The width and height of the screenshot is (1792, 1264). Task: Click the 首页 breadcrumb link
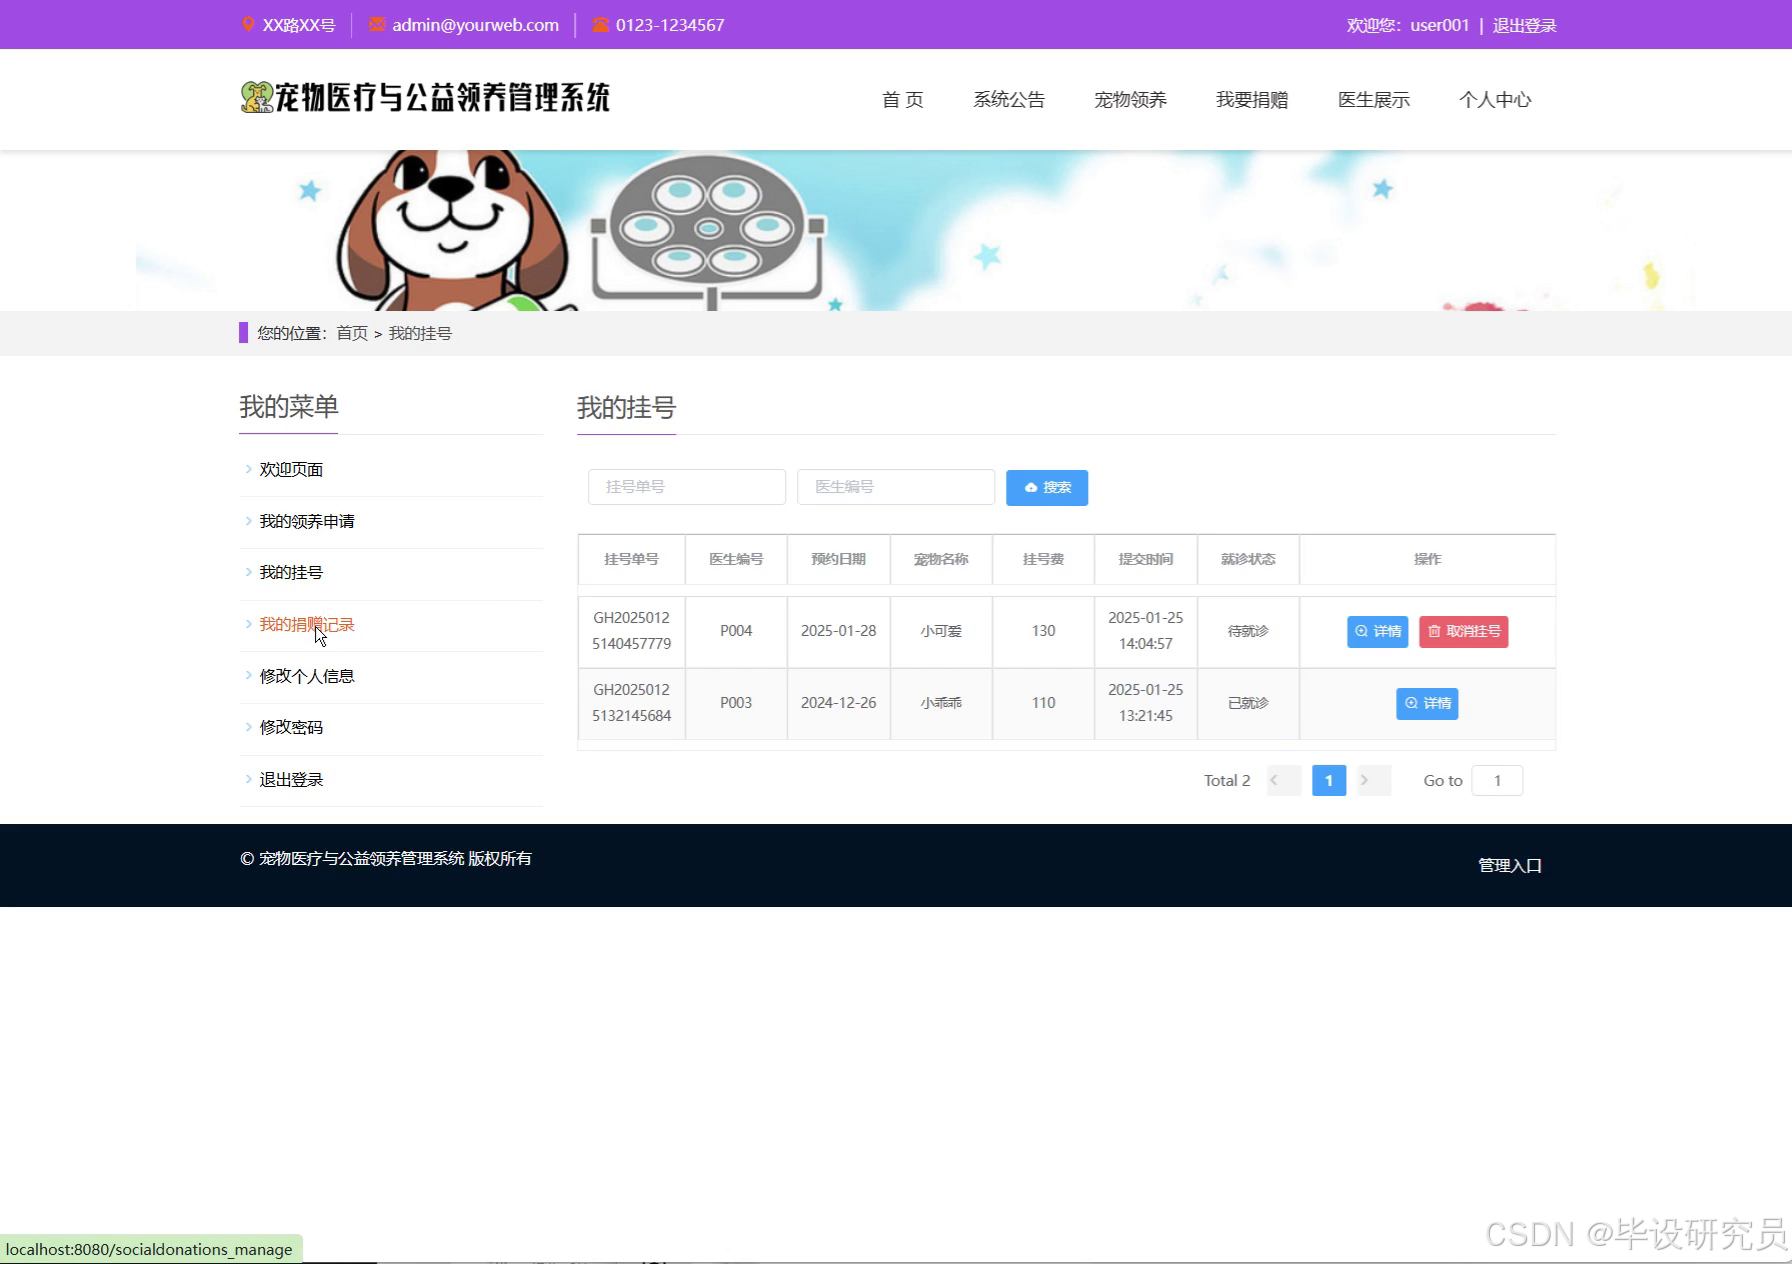352,333
